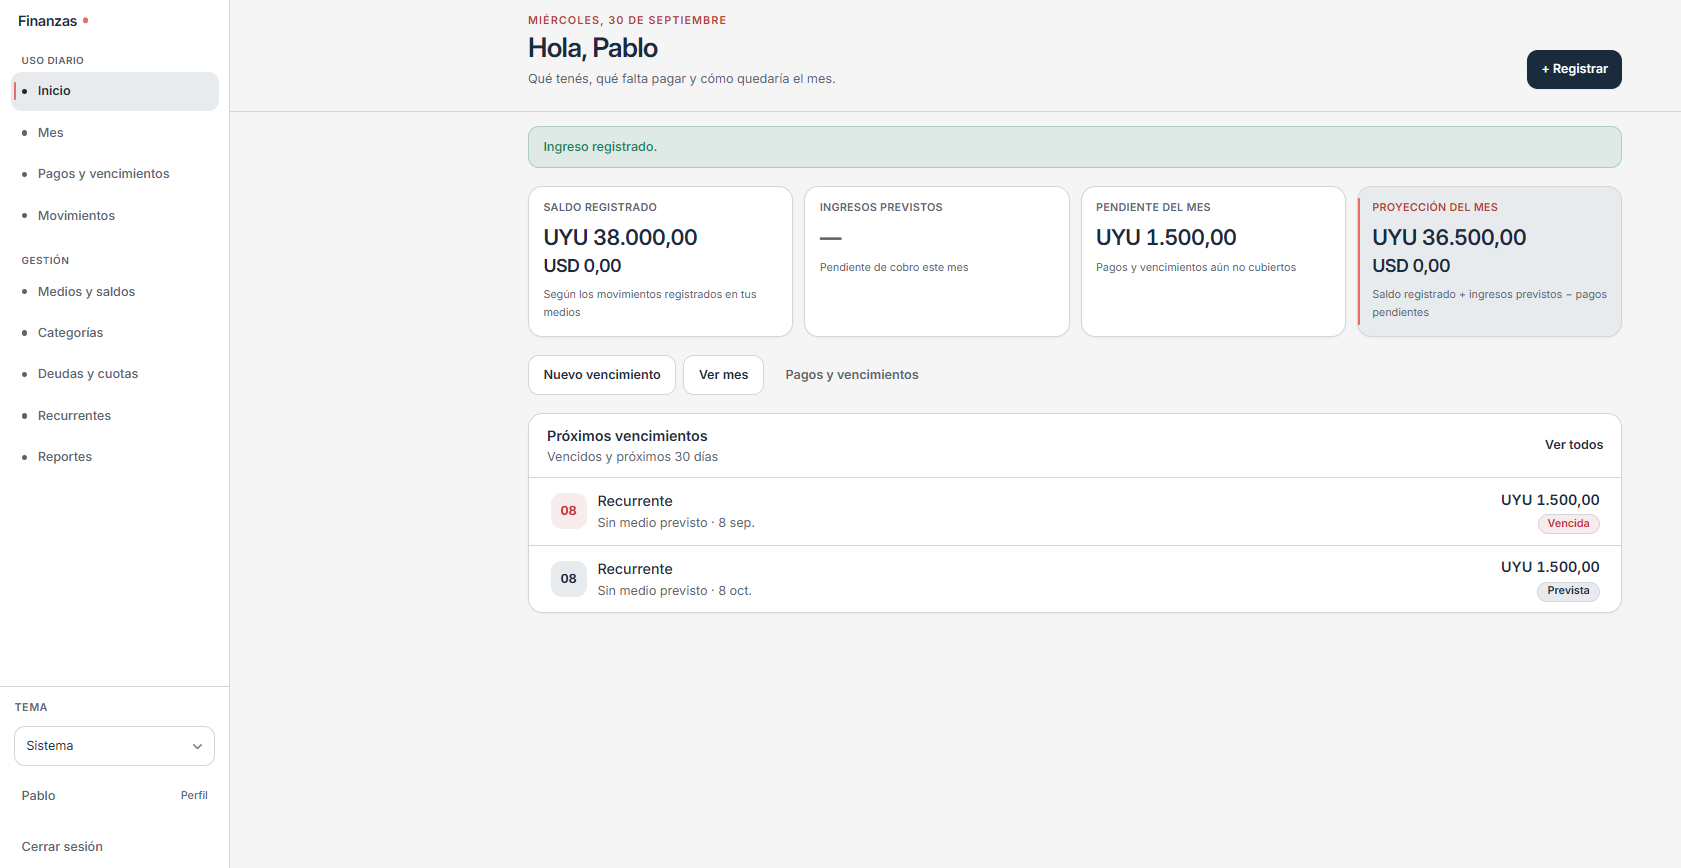The image size is (1681, 868).
Task: Click the Prevista status badge
Action: click(x=1568, y=591)
